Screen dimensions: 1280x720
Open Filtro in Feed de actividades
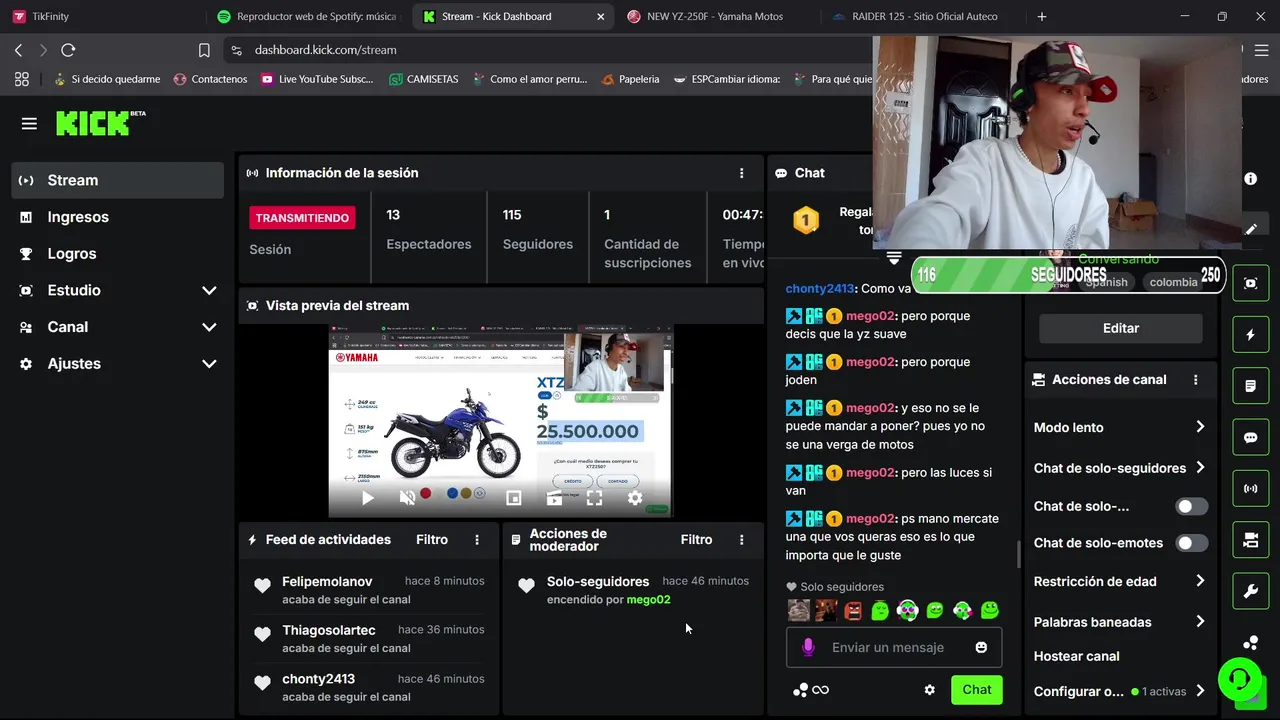(x=432, y=540)
